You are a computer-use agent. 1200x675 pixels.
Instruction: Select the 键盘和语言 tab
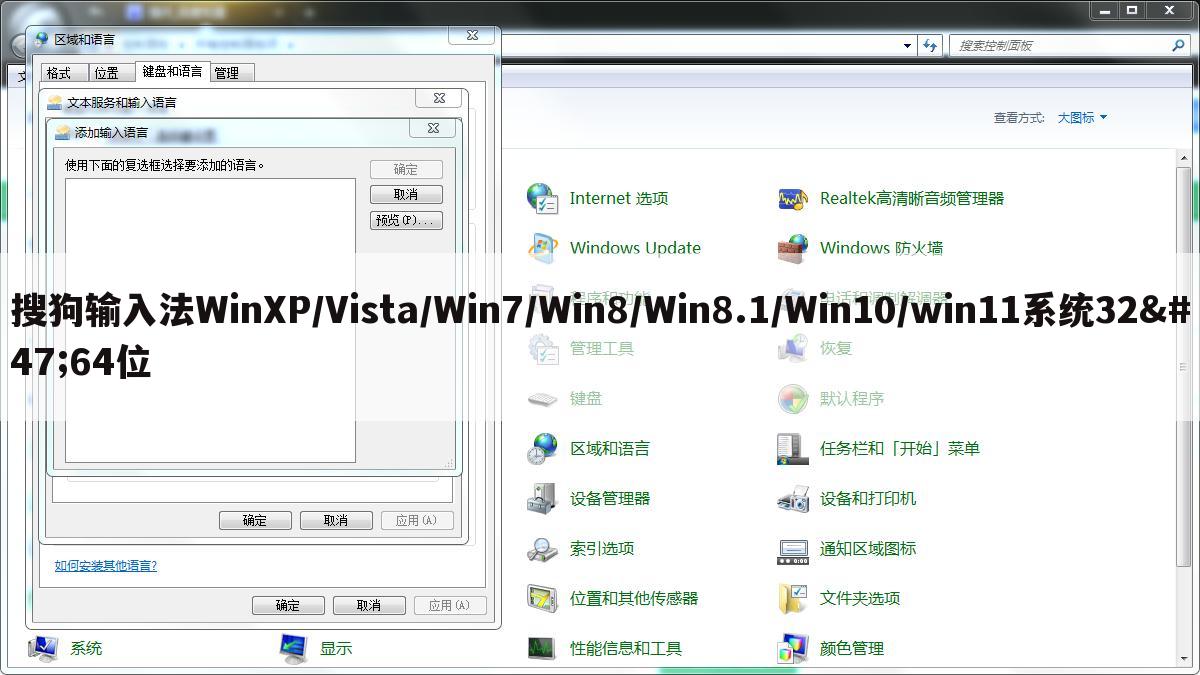click(172, 71)
